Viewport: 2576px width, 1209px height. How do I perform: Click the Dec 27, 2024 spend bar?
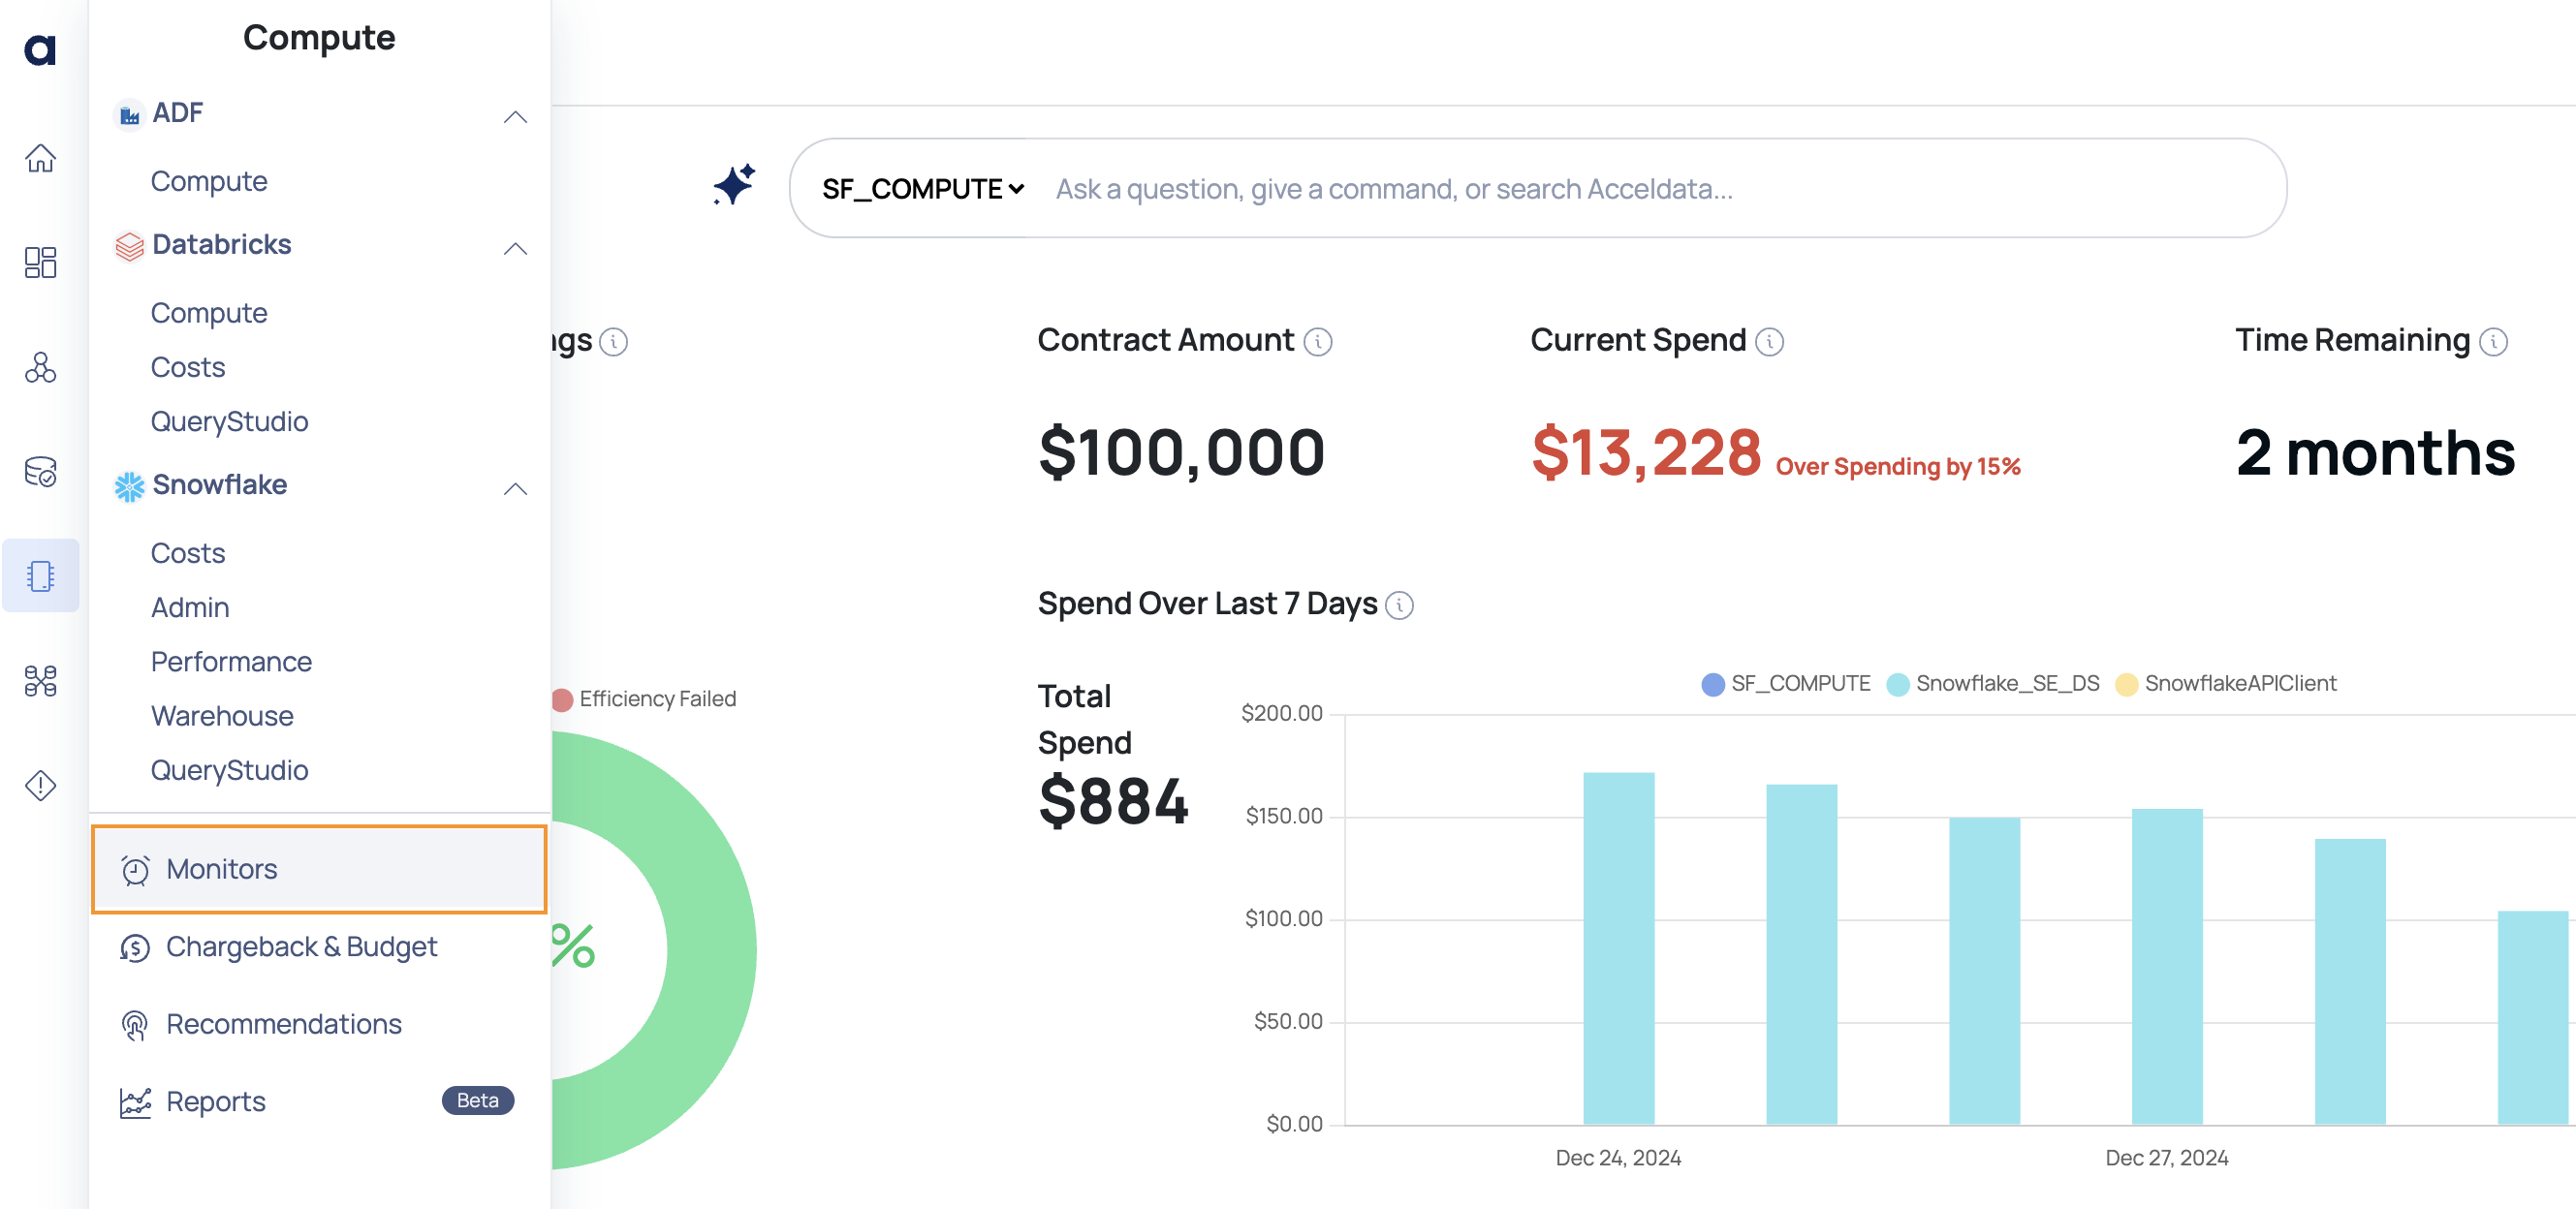click(x=2167, y=966)
